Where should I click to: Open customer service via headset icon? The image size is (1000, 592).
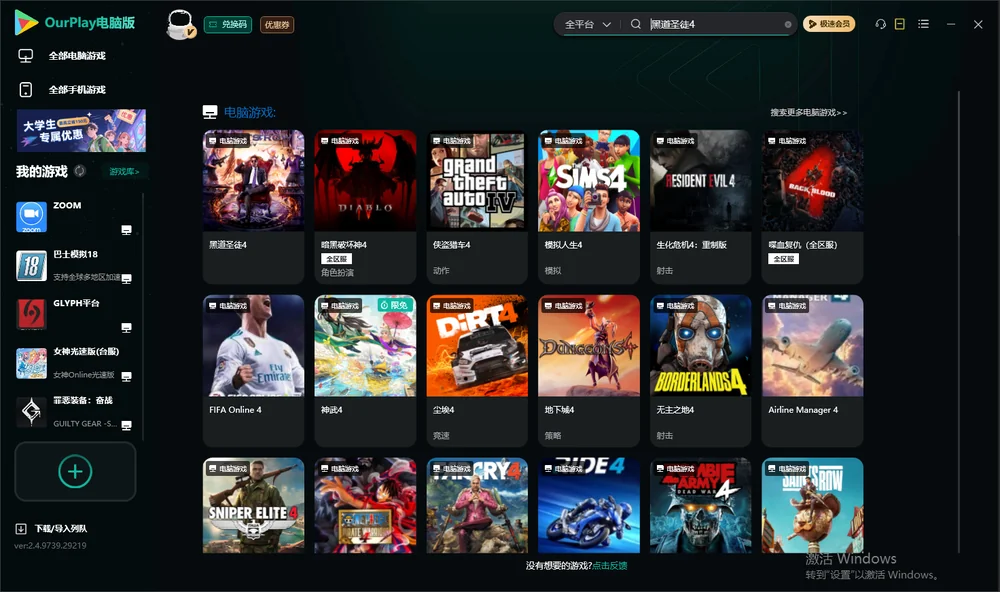tap(880, 24)
